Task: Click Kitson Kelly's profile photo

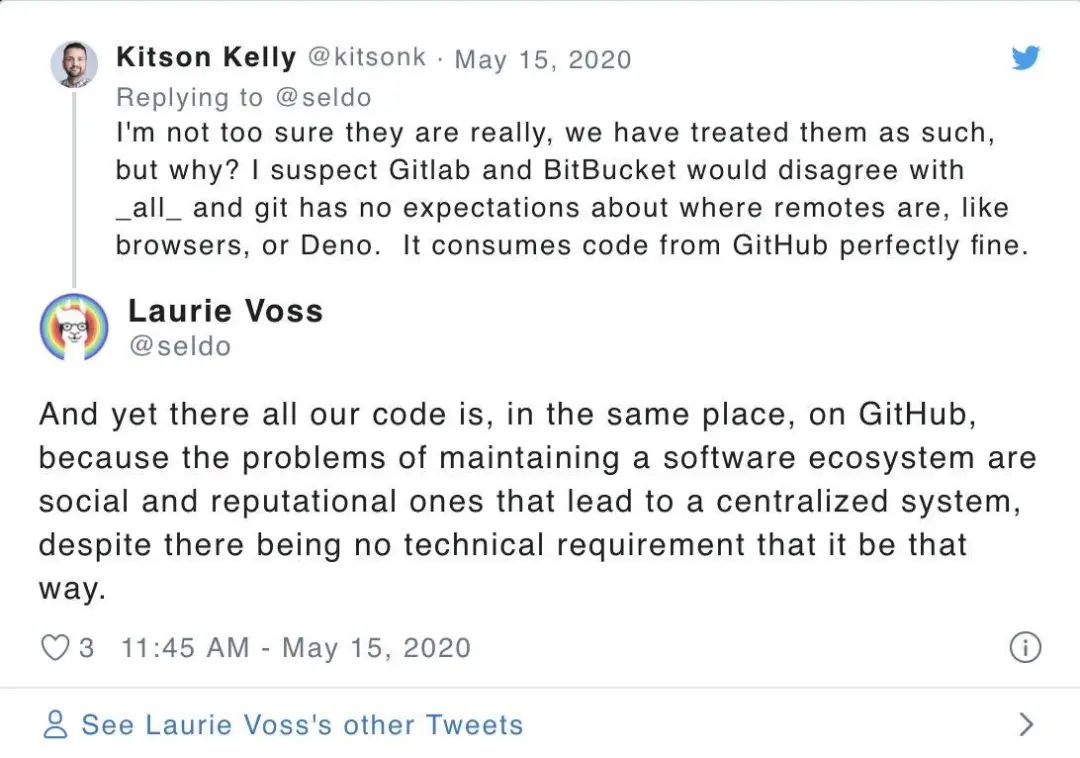Action: pyautogui.click(x=74, y=64)
